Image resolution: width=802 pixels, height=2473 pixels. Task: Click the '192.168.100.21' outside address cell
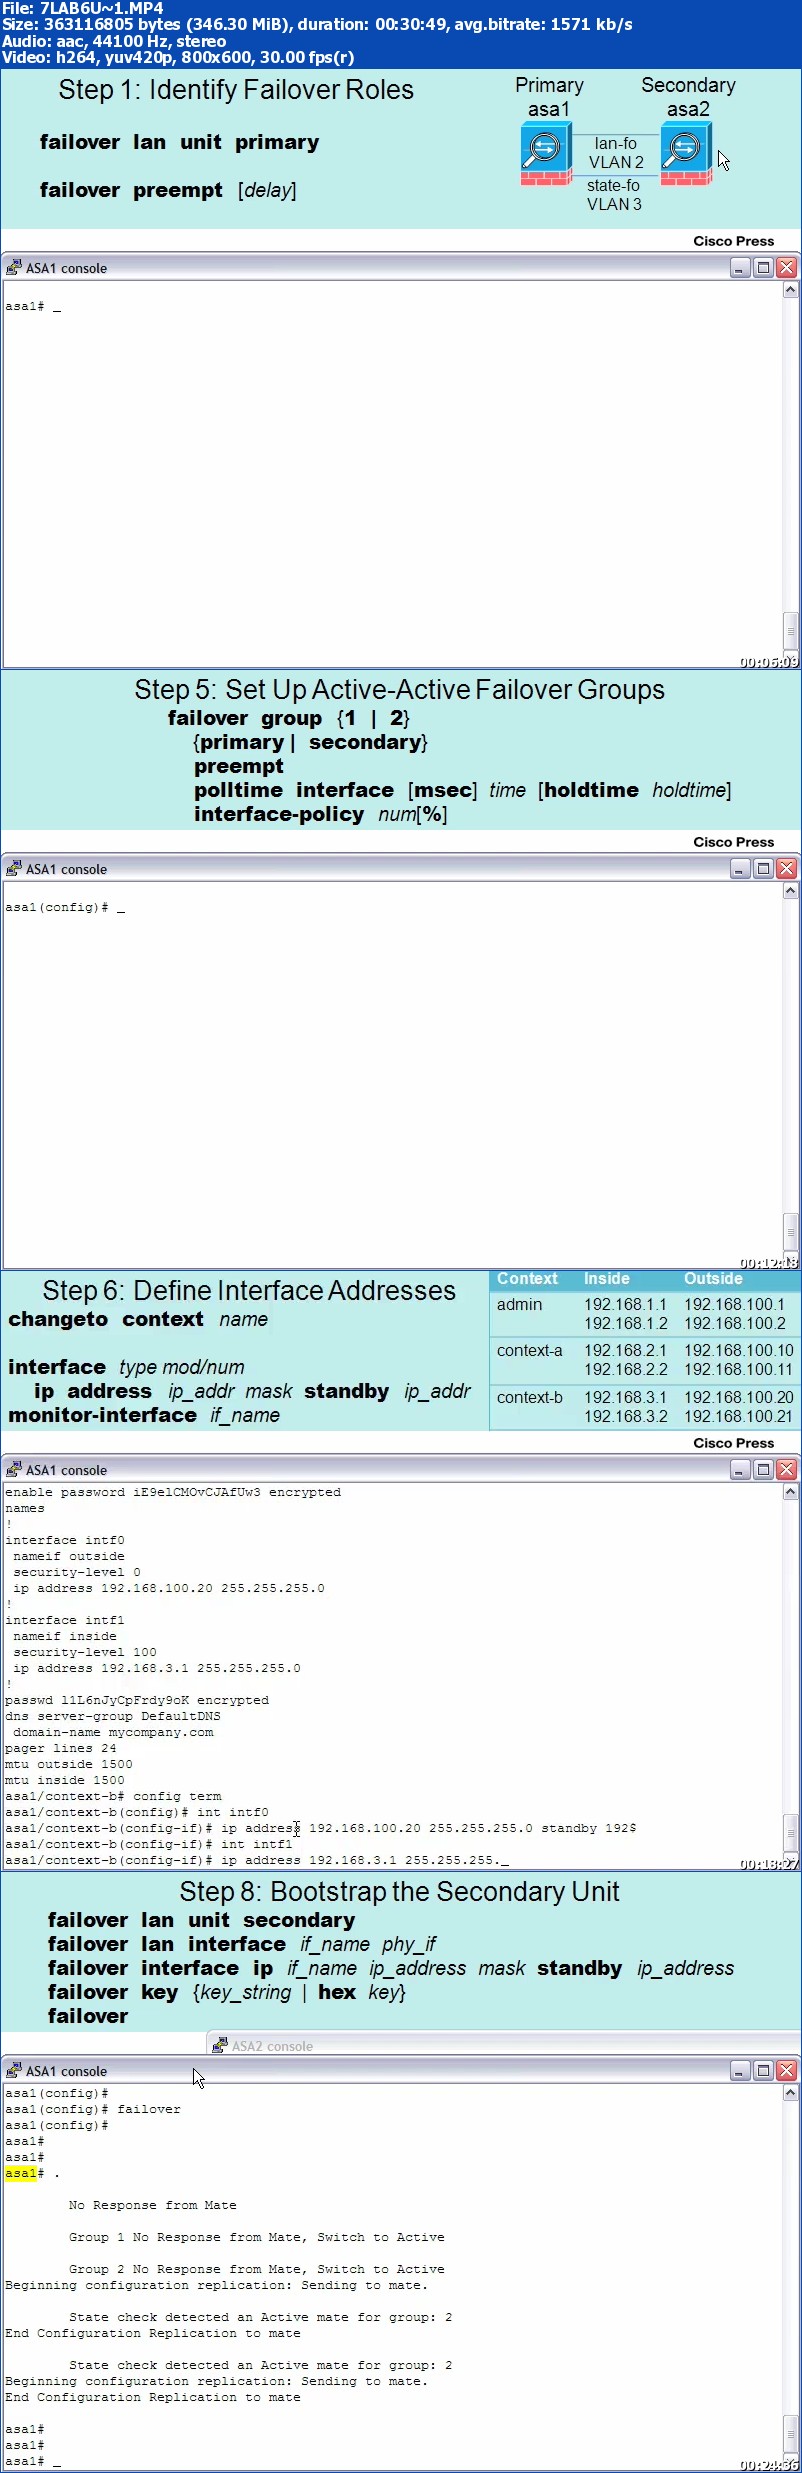[x=738, y=1417]
